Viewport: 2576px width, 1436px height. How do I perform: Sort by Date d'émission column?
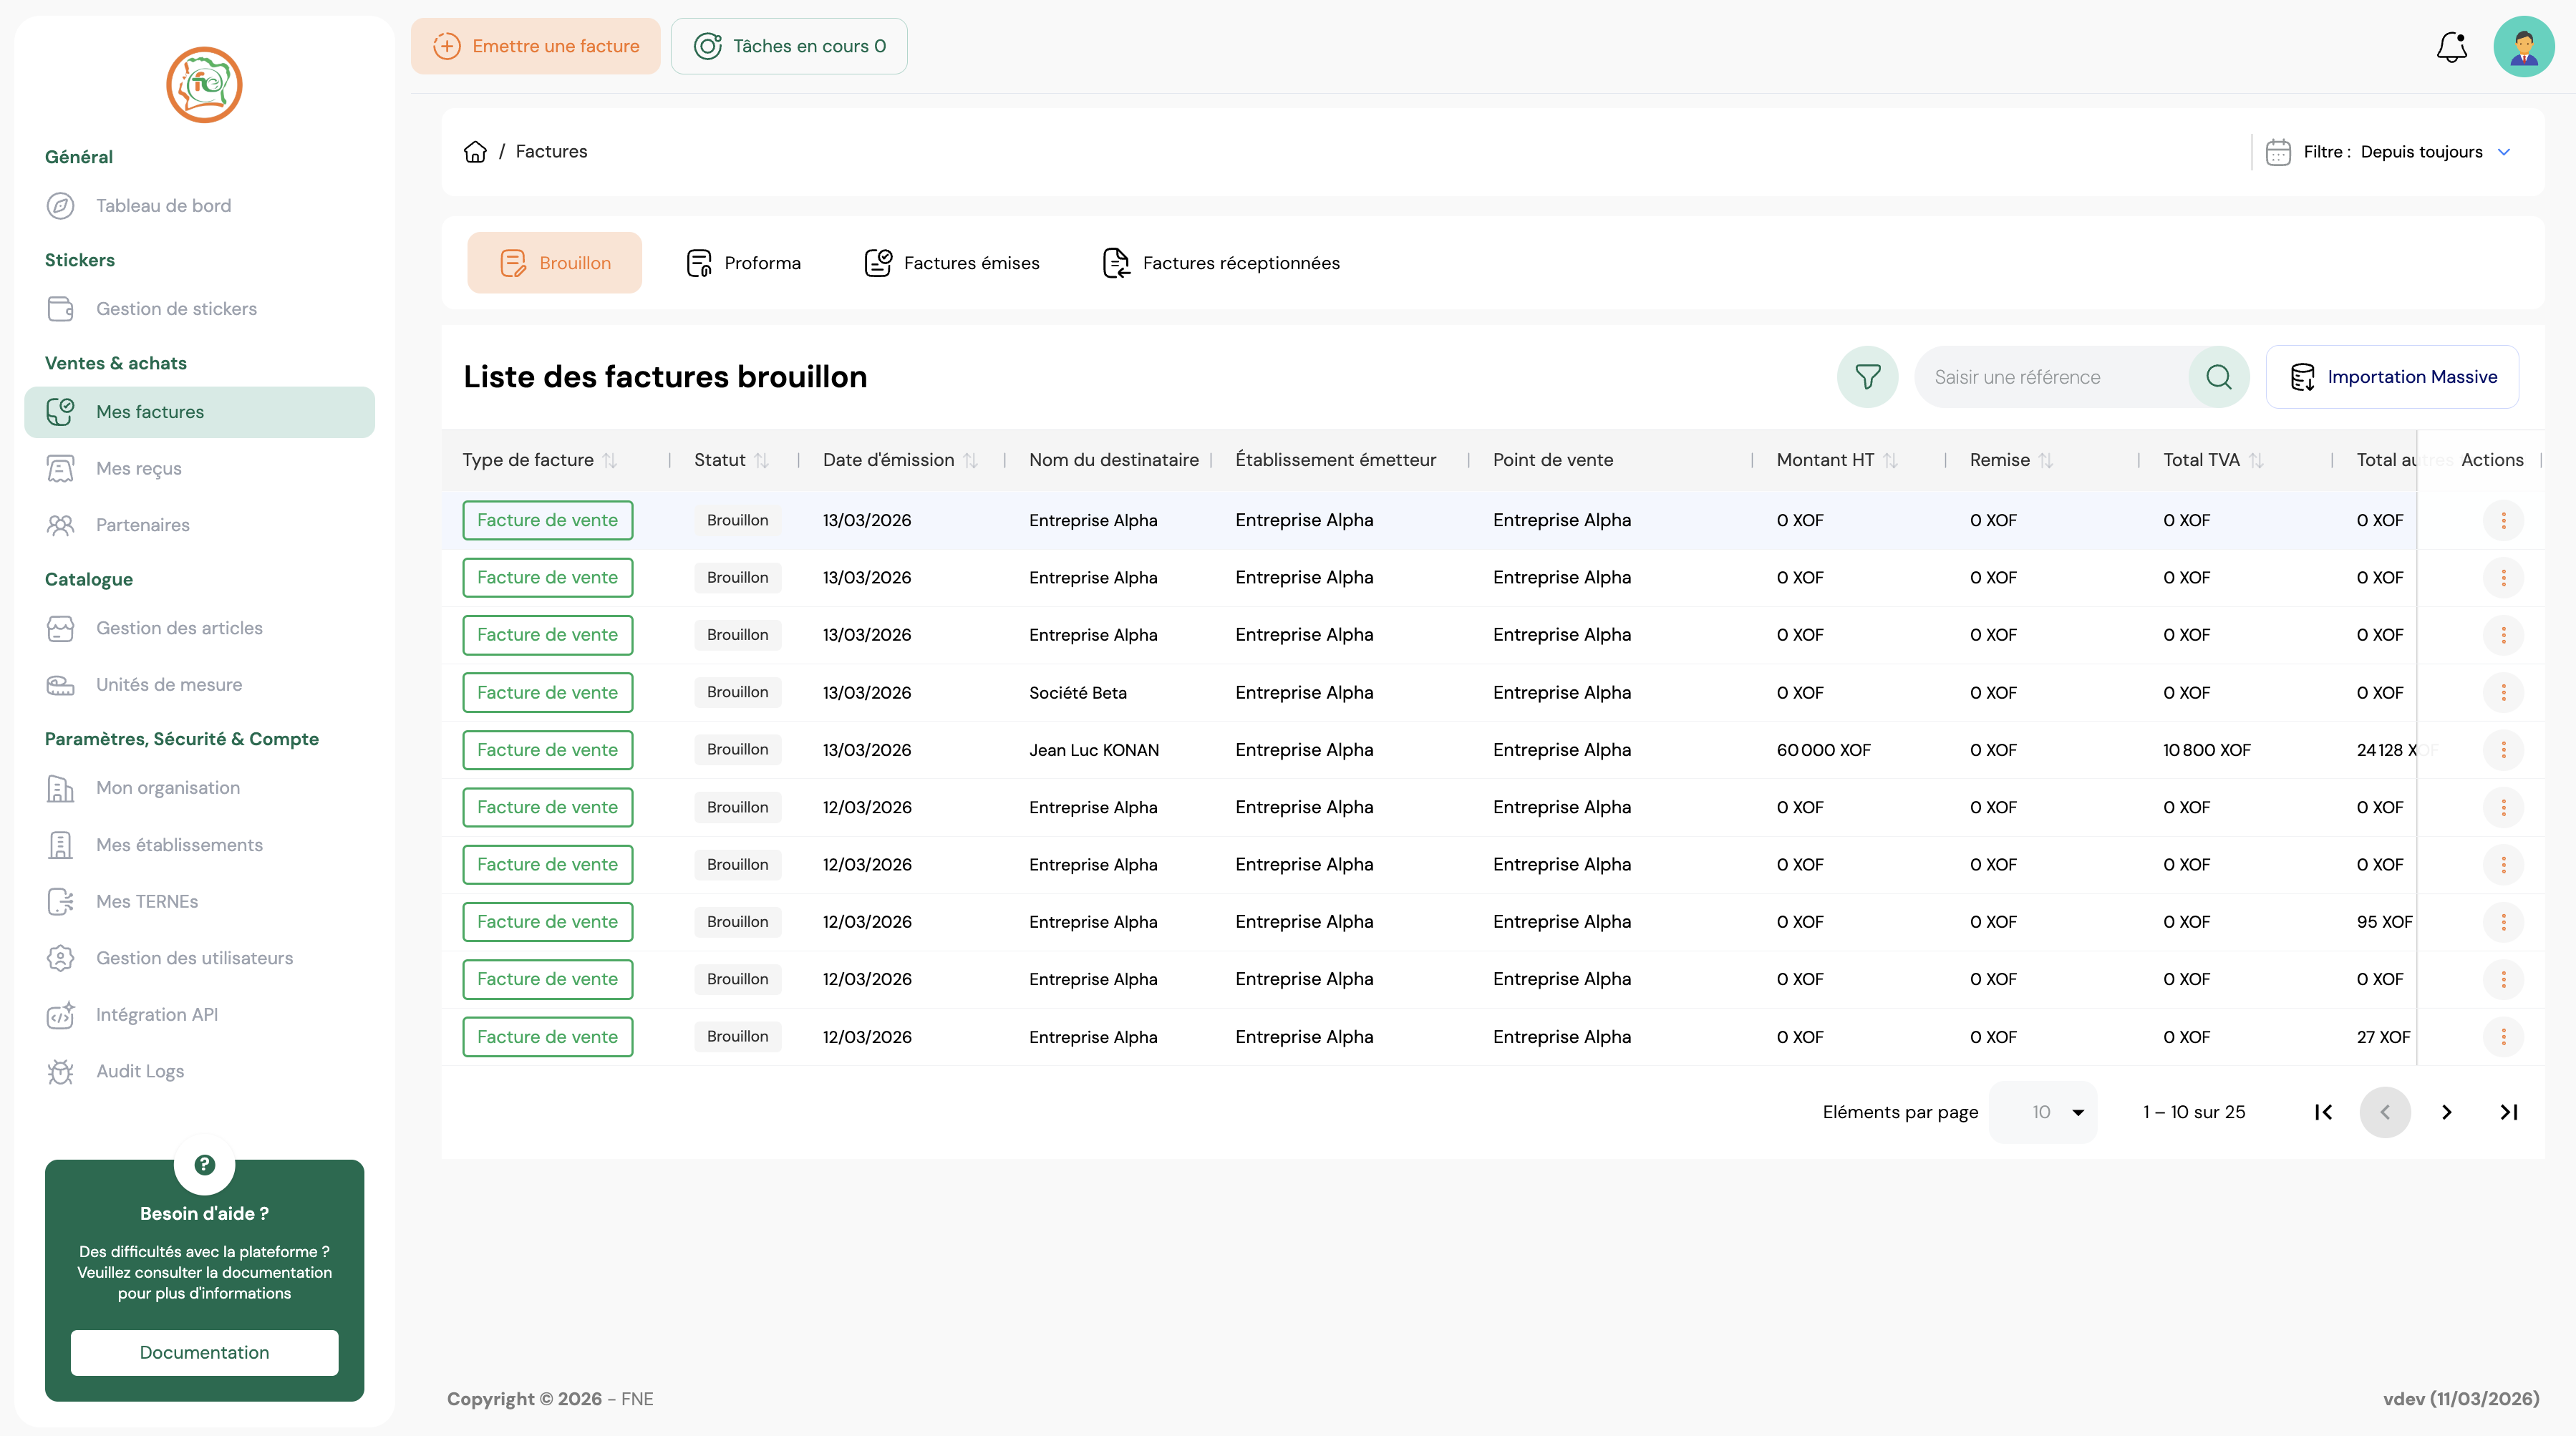tap(970, 460)
